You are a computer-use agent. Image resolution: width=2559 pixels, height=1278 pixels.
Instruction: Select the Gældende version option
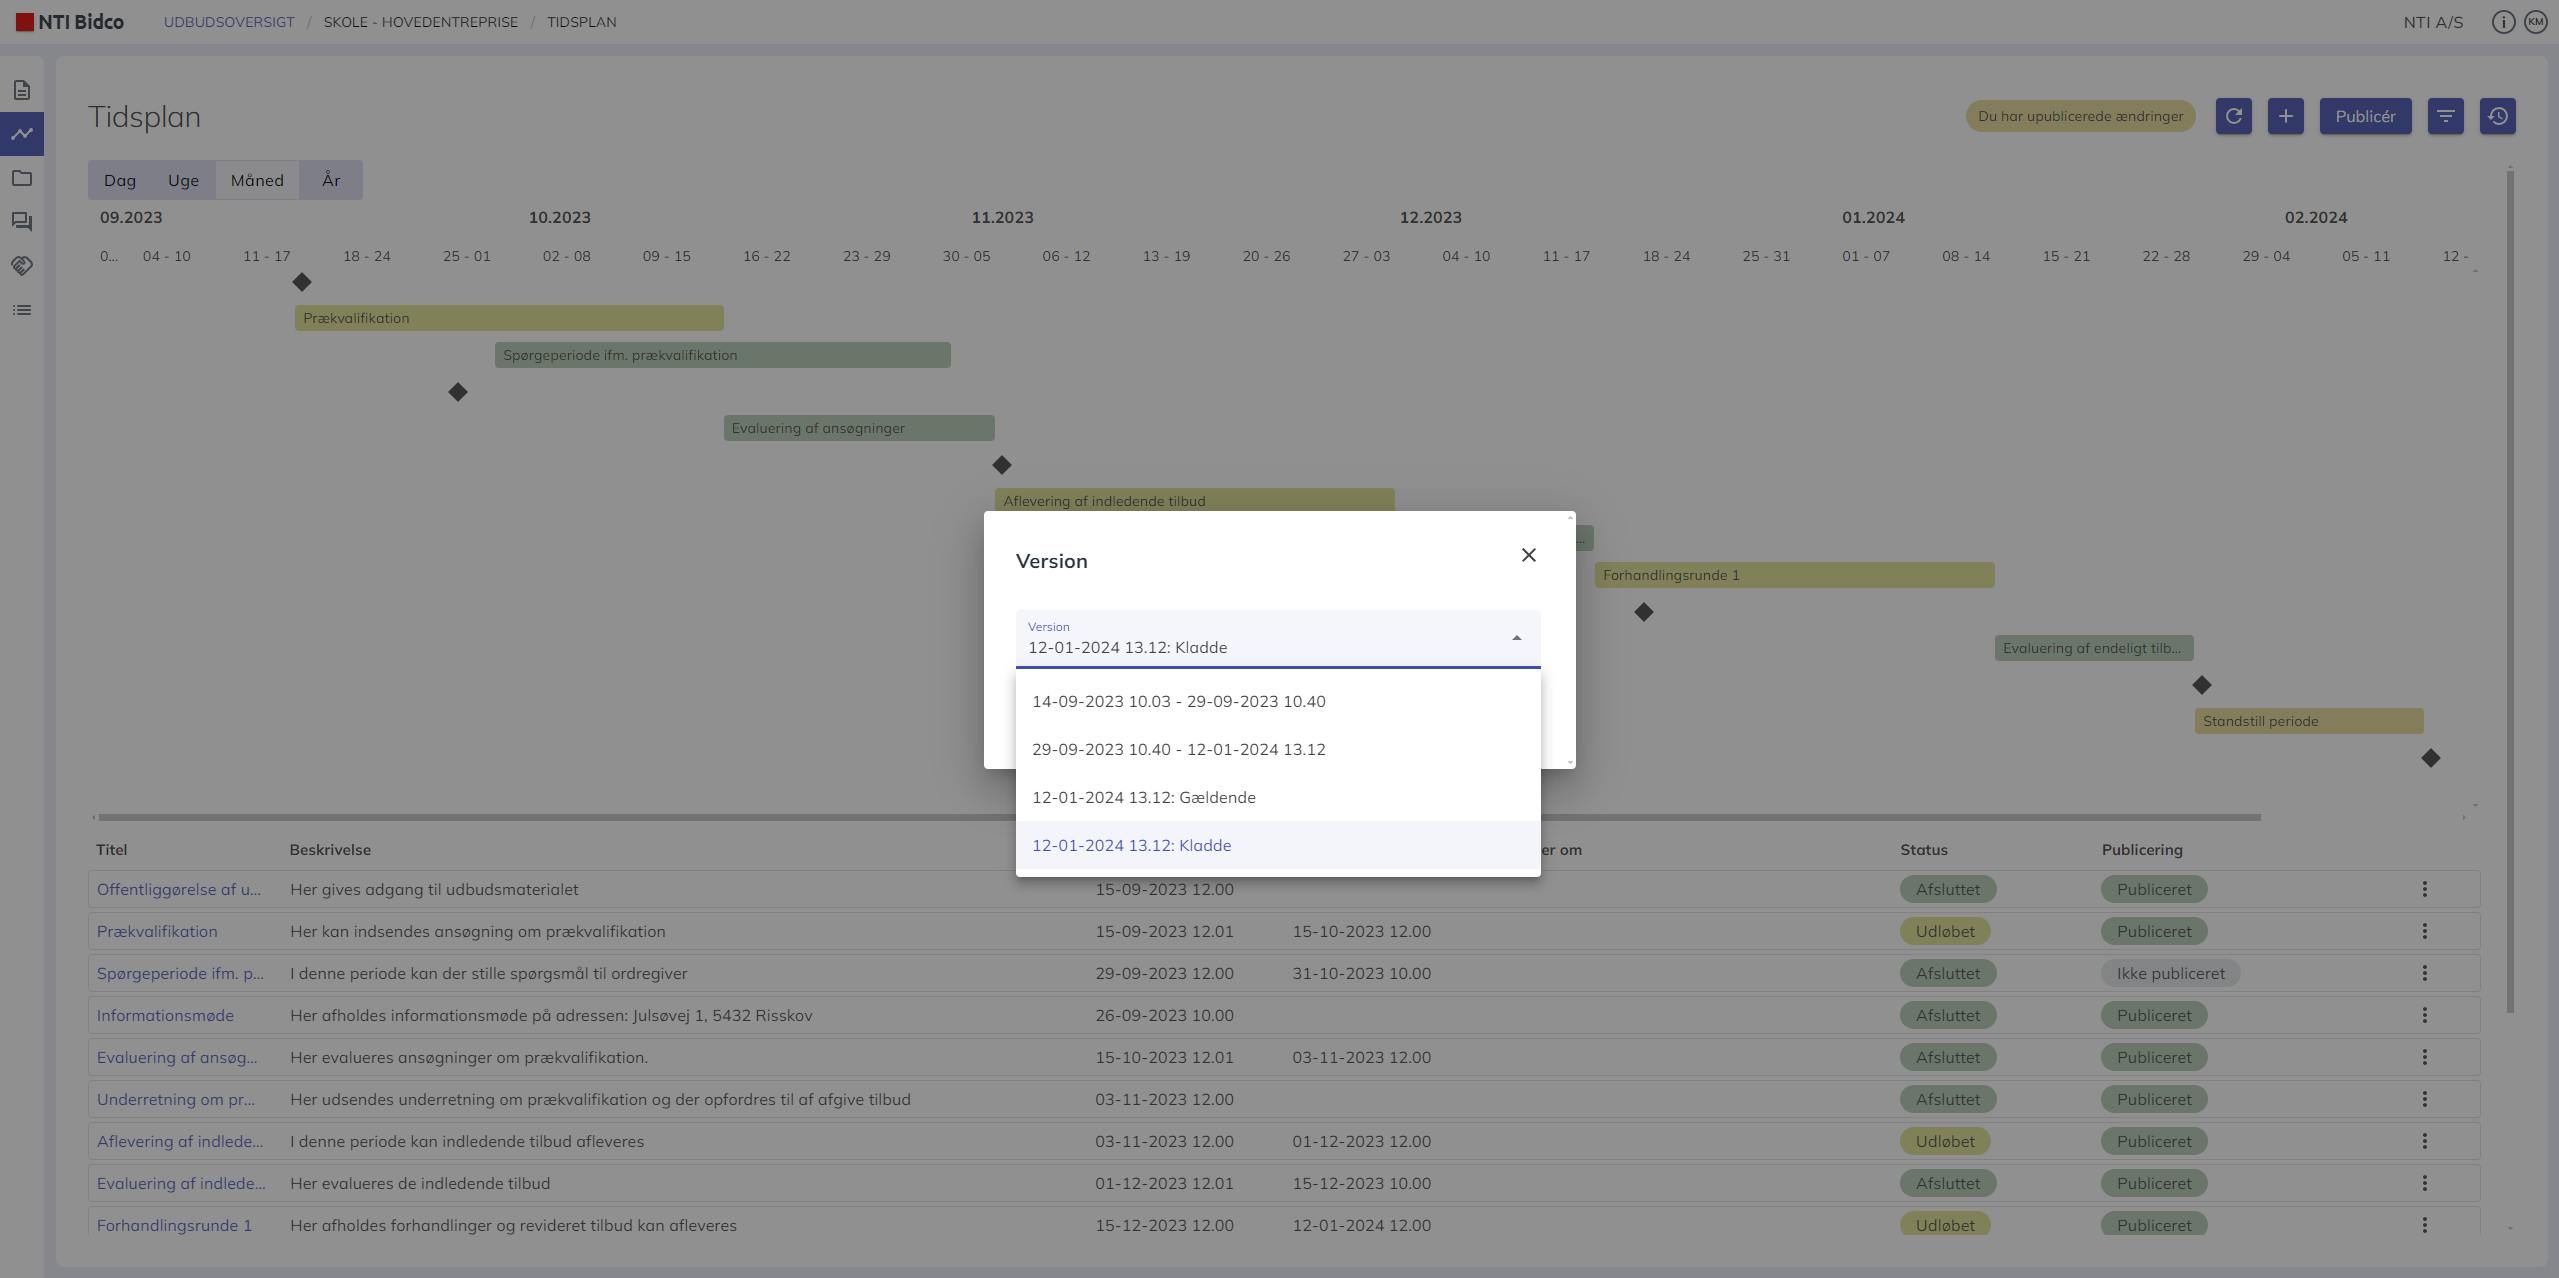point(1143,797)
